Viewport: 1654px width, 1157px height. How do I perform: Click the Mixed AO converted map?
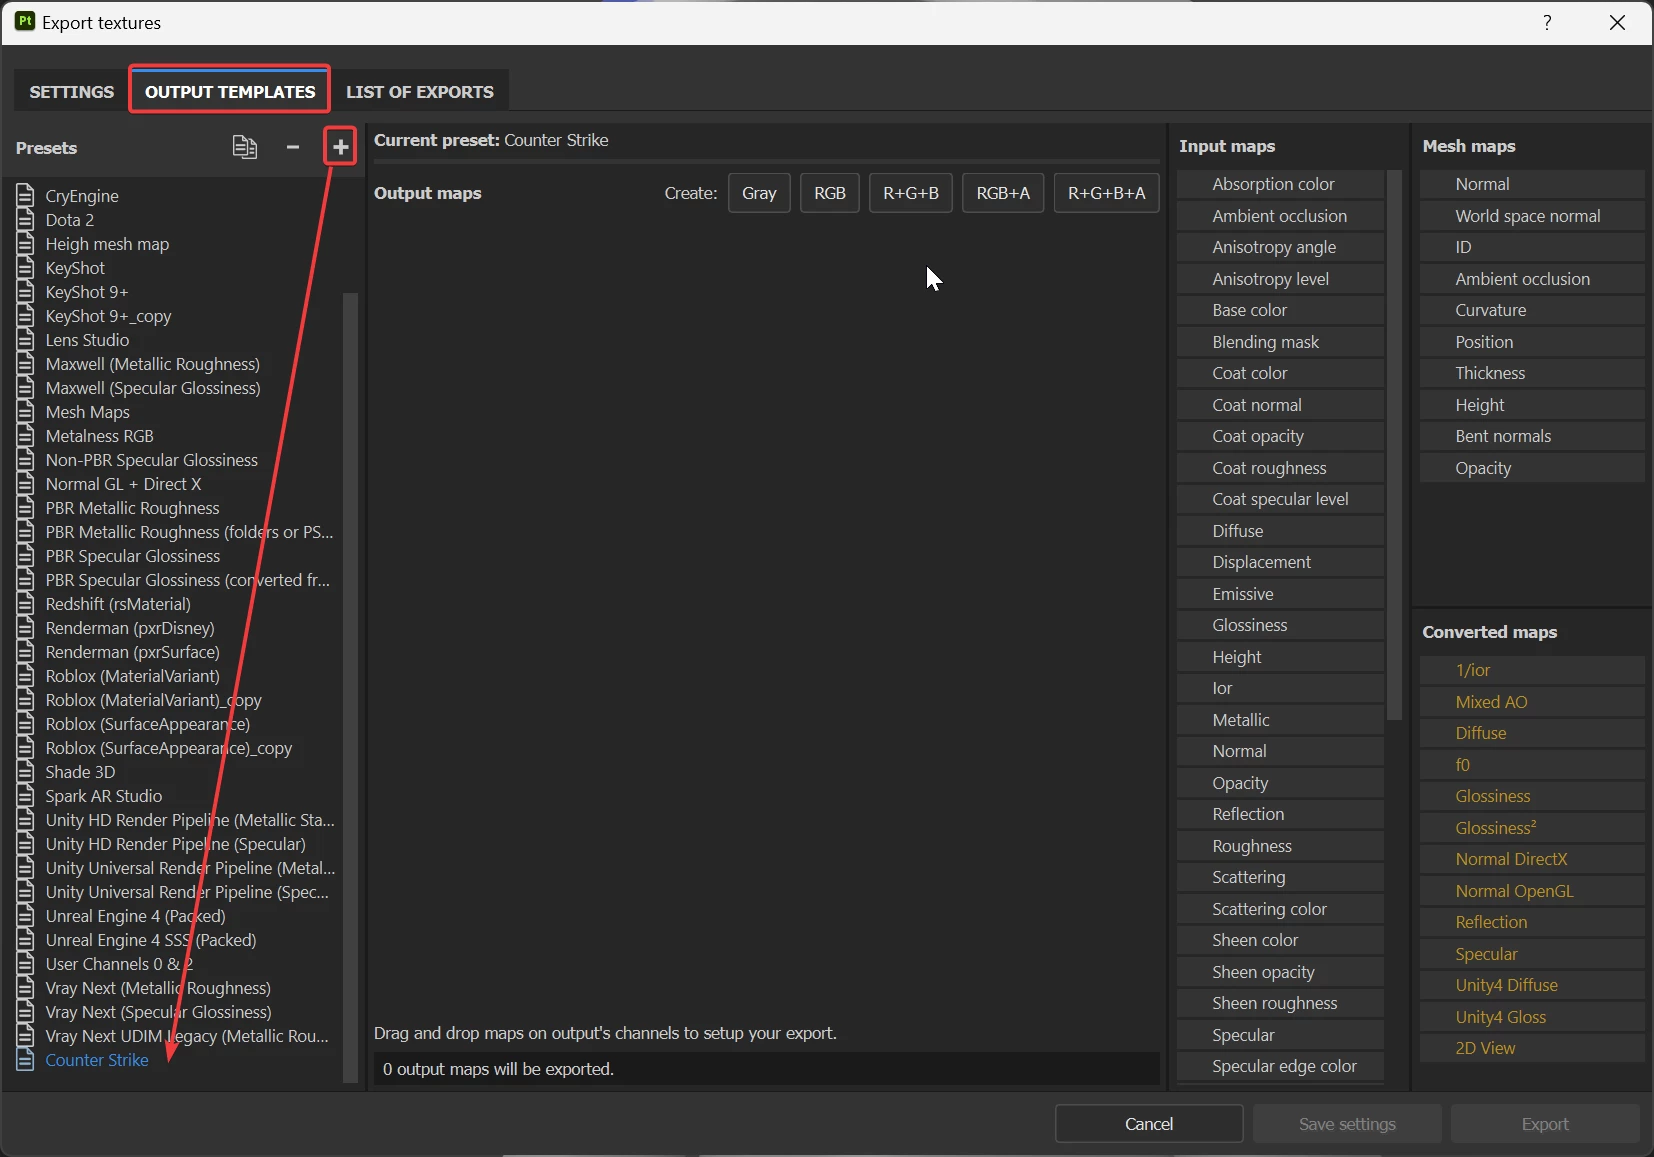(x=1532, y=702)
